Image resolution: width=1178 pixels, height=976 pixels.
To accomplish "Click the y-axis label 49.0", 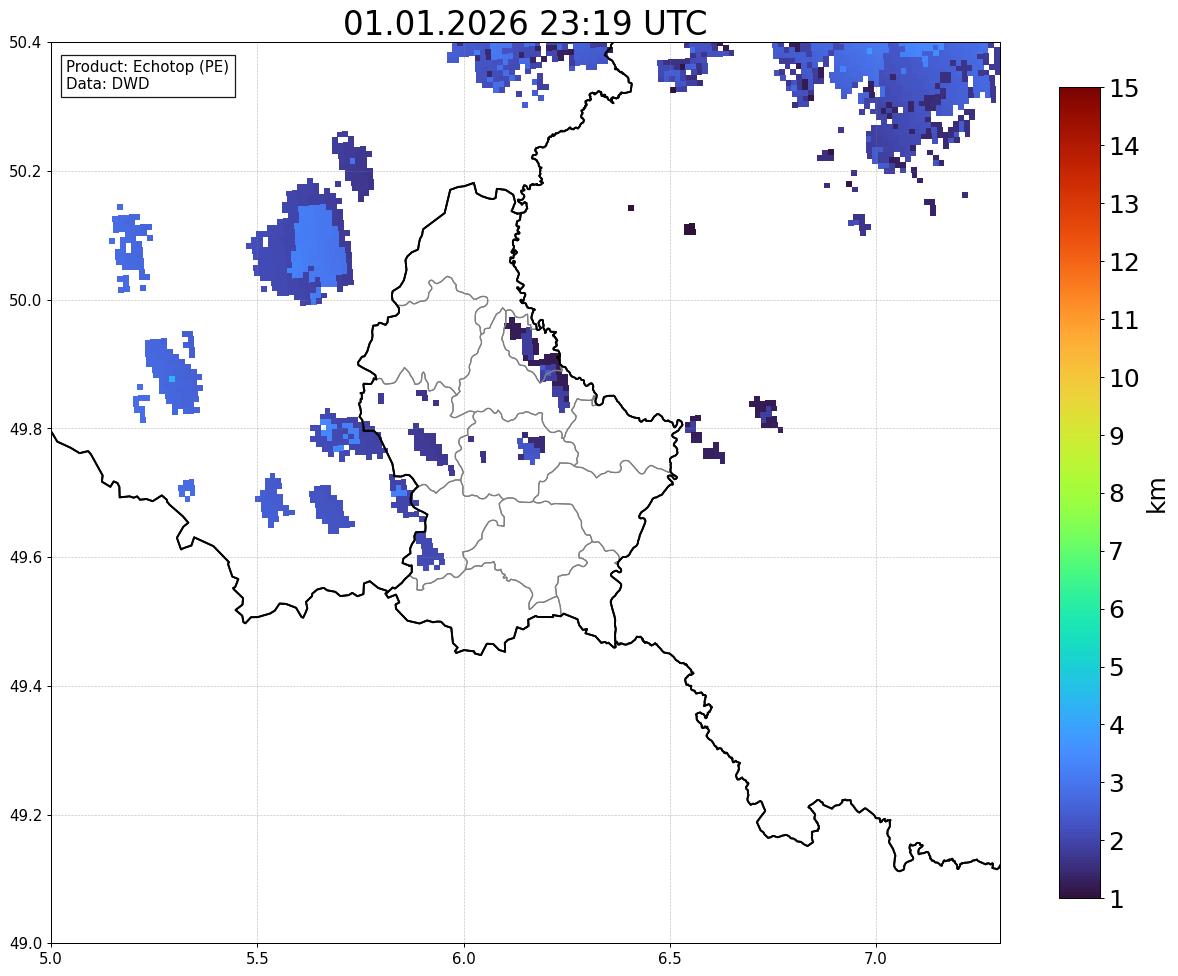I will point(25,944).
